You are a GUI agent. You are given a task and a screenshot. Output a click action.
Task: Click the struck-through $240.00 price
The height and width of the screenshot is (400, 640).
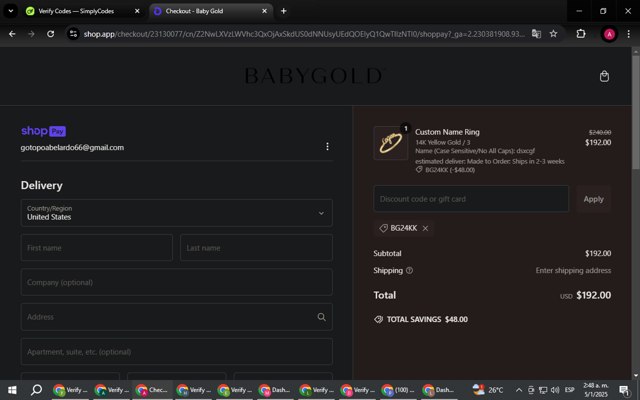[600, 132]
